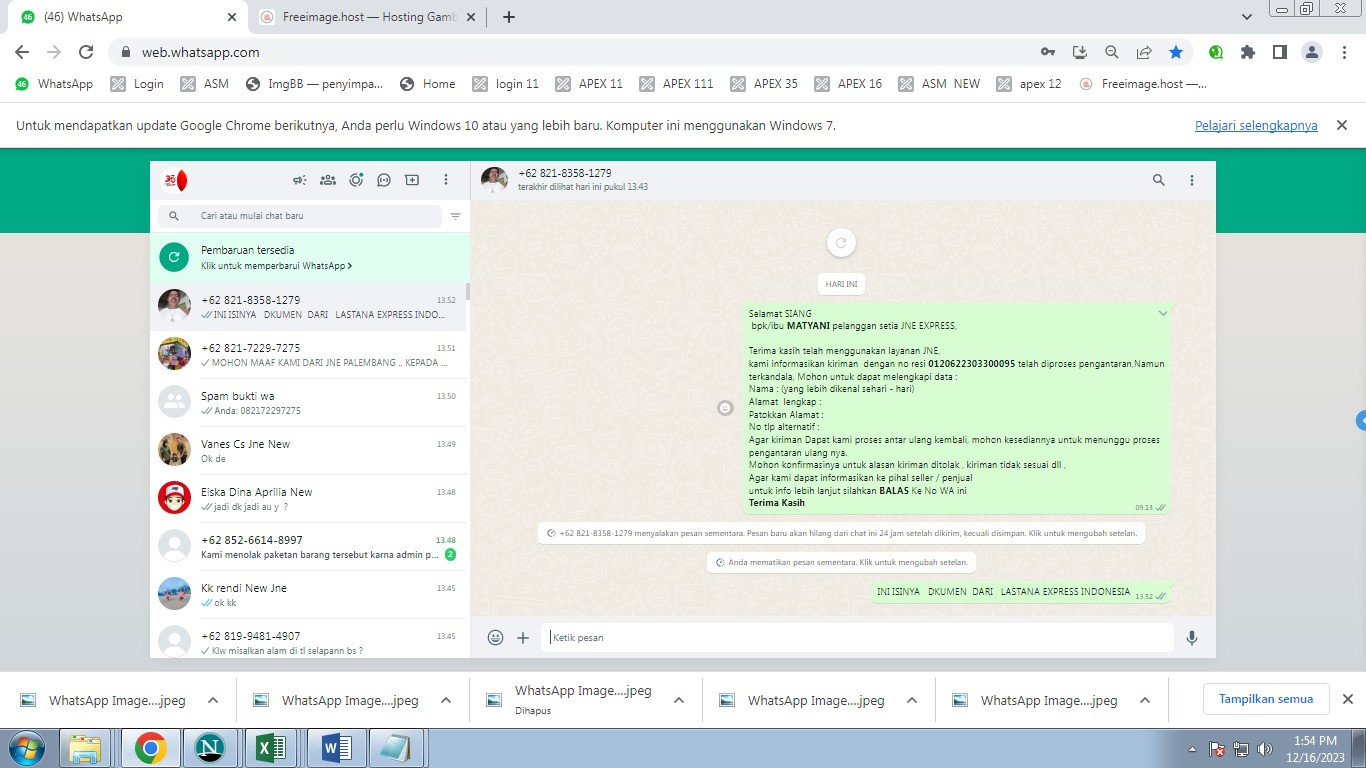The image size is (1366, 768).
Task: Open the Kk rendi New Jne chat
Action: (x=308, y=595)
